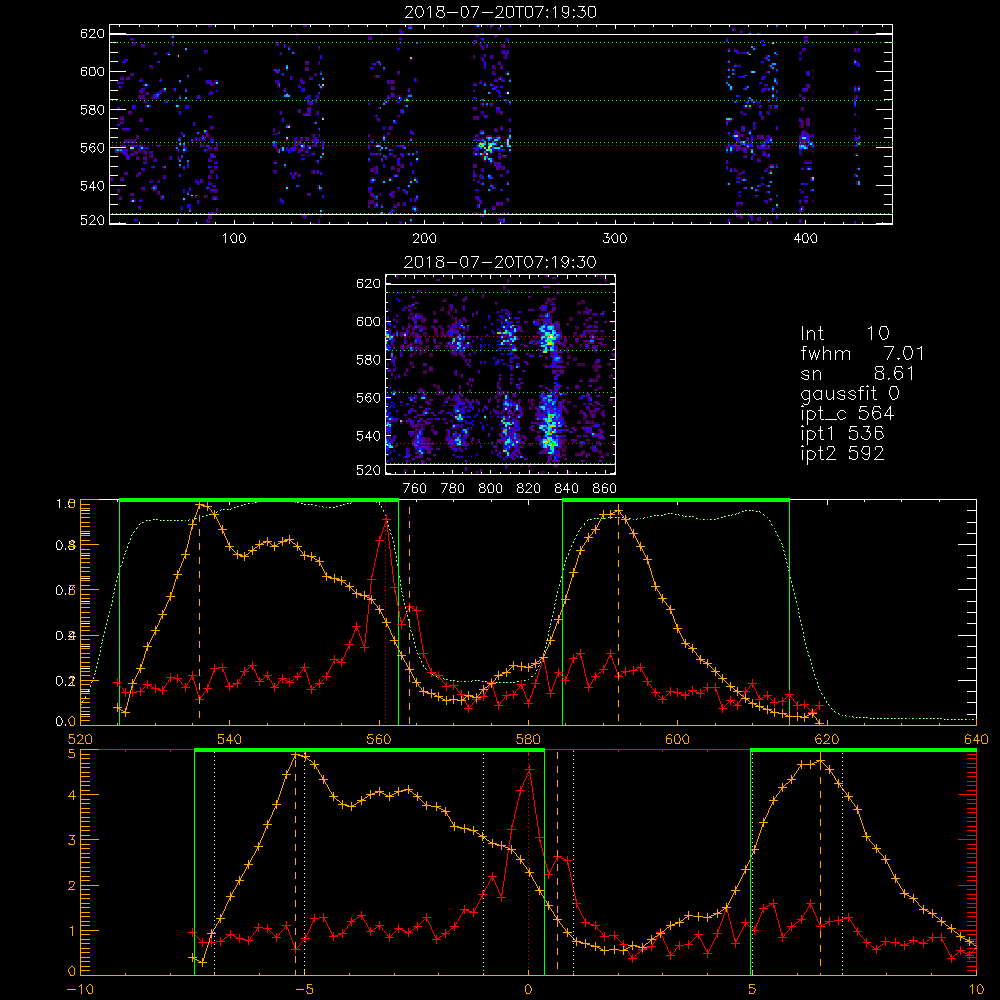1000x1000 pixels.
Task: Click the y-axis label 5 of the lower plot
Action: click(x=71, y=753)
